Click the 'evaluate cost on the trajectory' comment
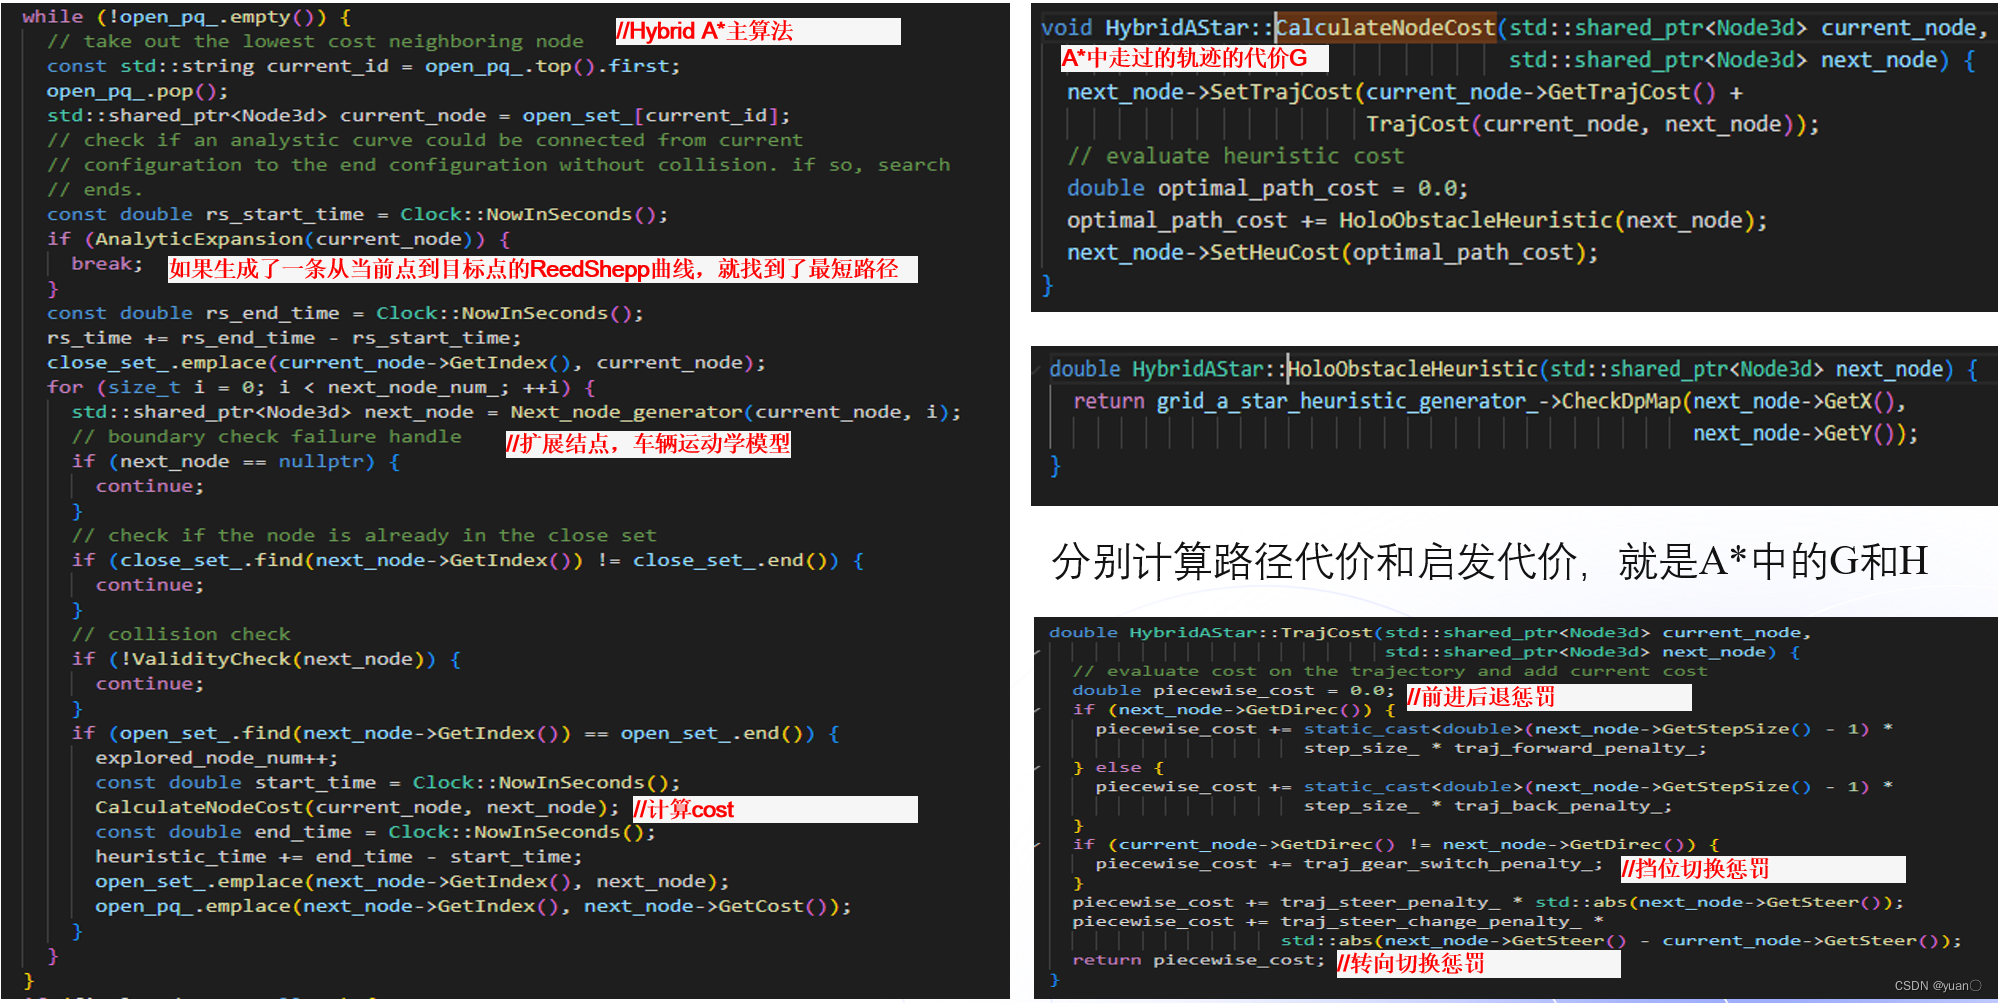The image size is (1998, 1003). pos(1390,671)
